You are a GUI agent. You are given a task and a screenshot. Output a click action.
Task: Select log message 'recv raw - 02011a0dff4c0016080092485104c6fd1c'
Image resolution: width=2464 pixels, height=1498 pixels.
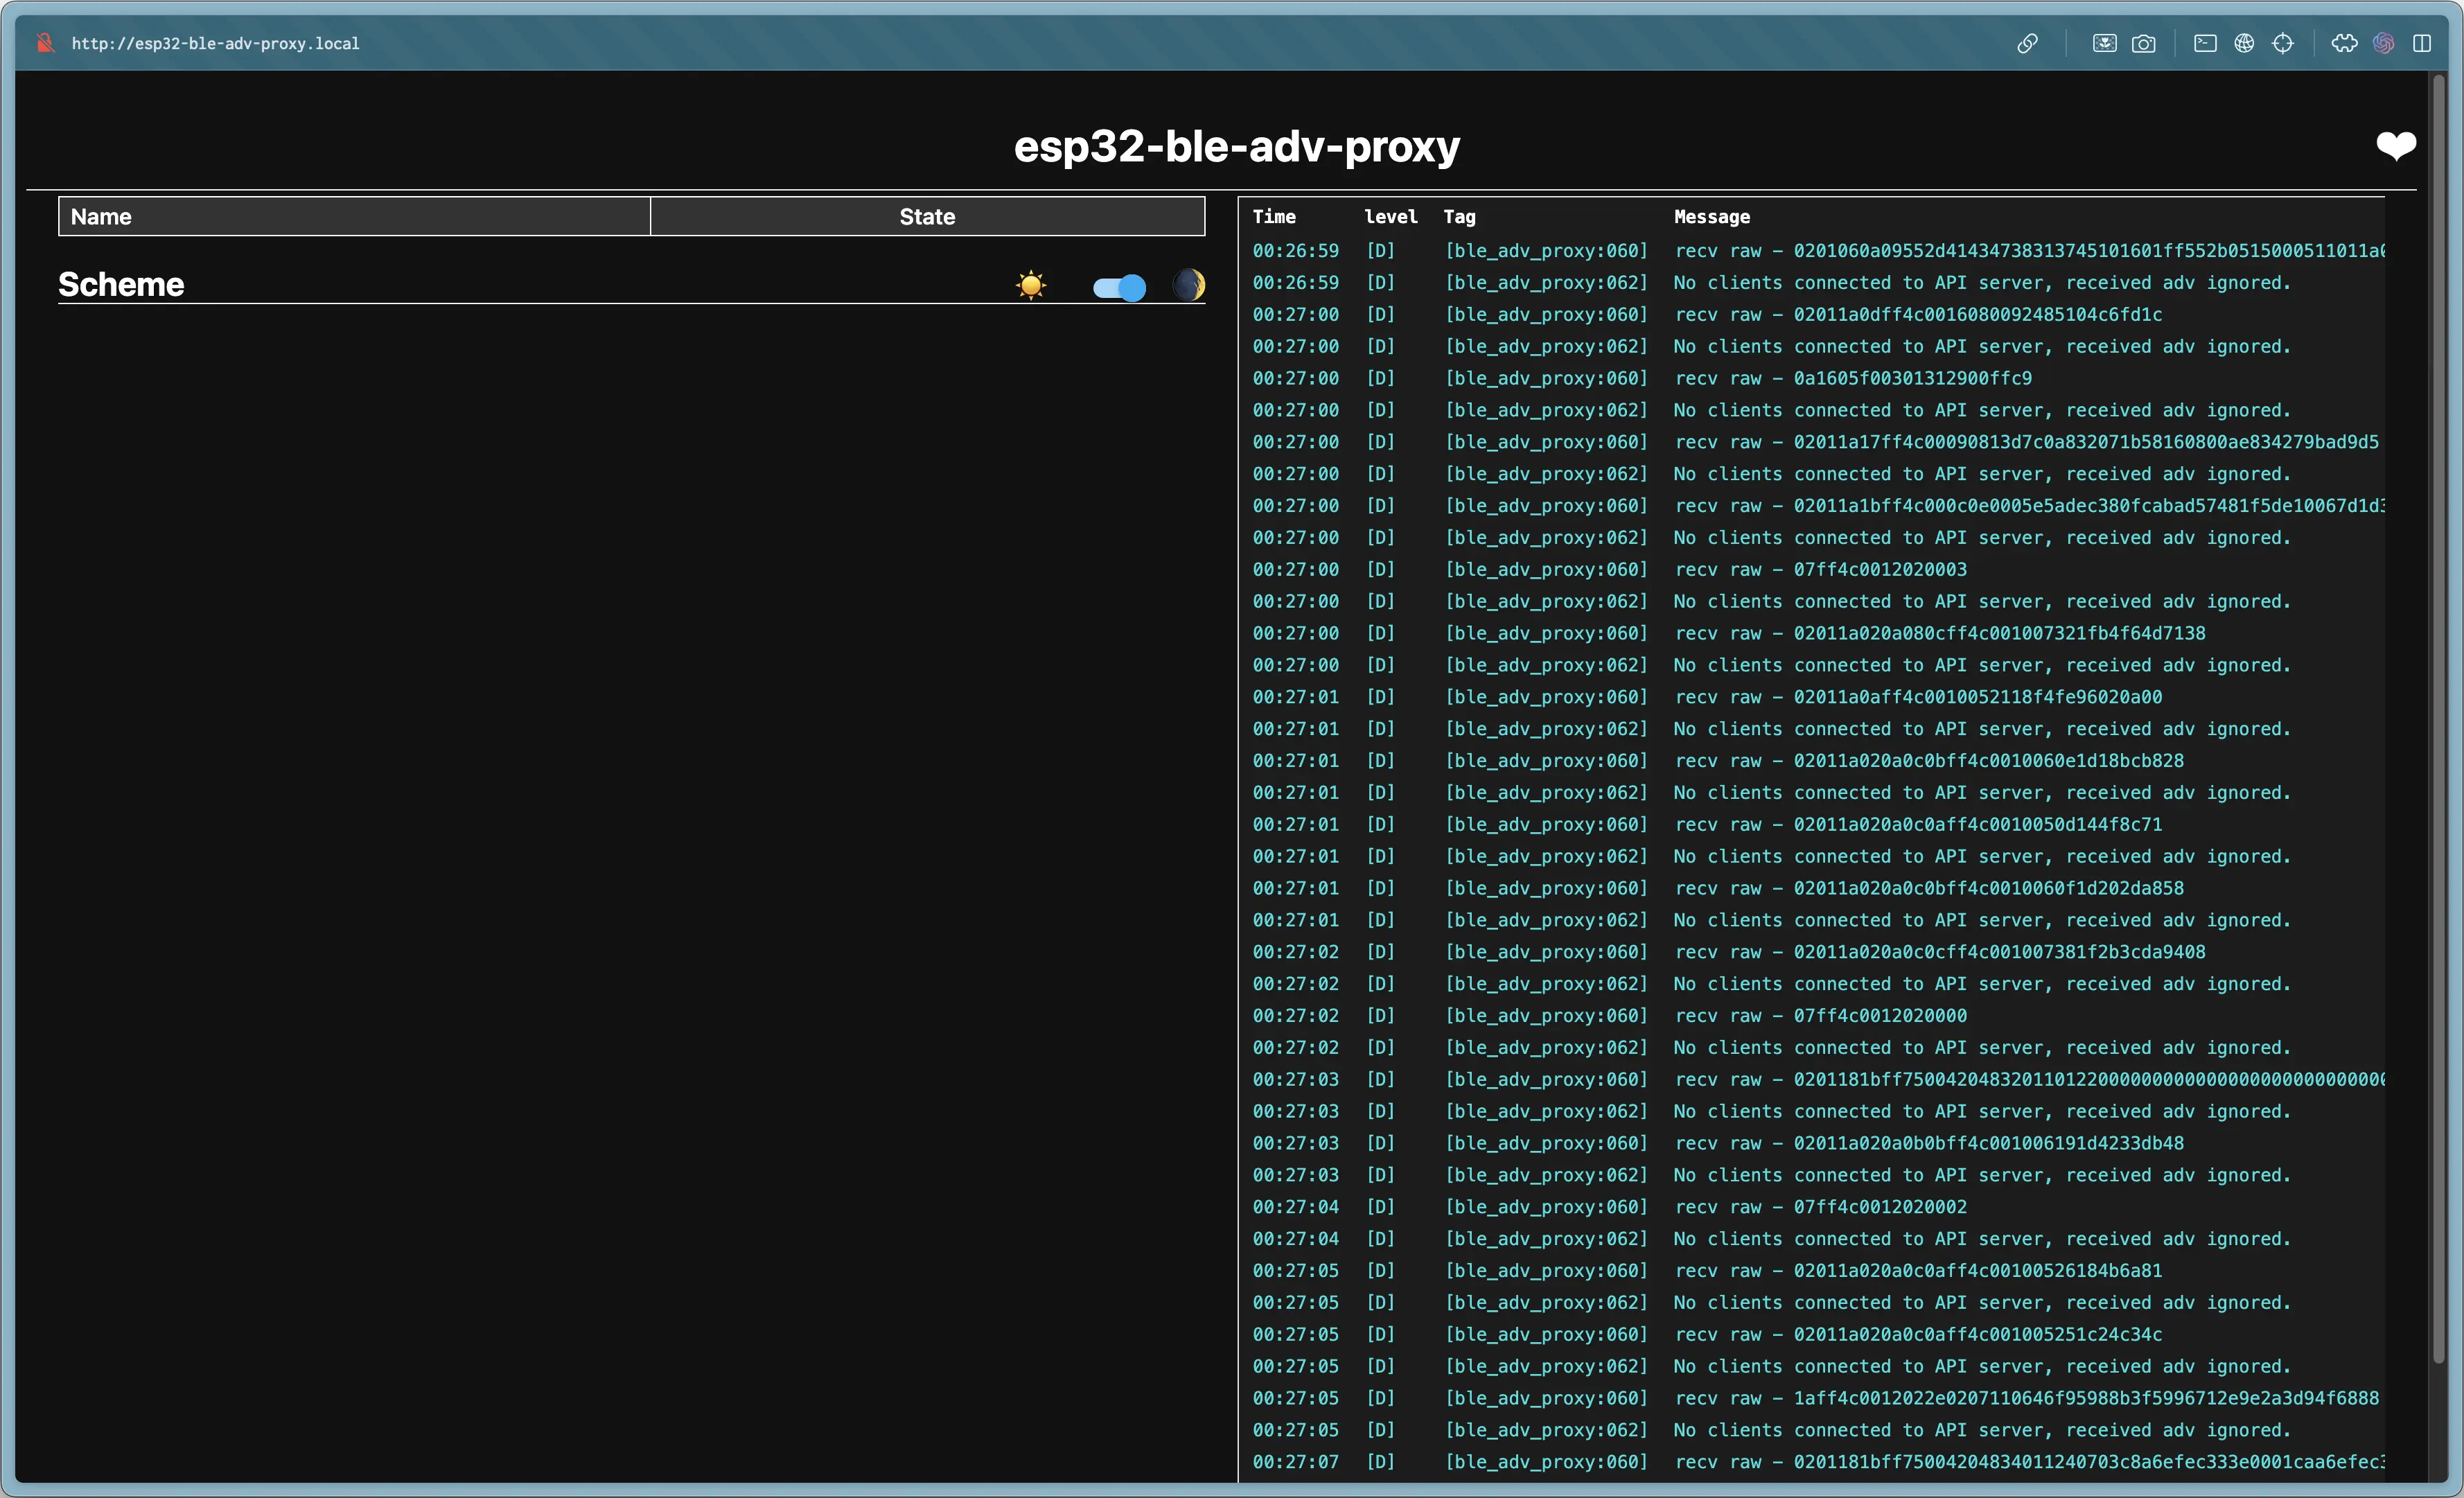[x=1918, y=314]
